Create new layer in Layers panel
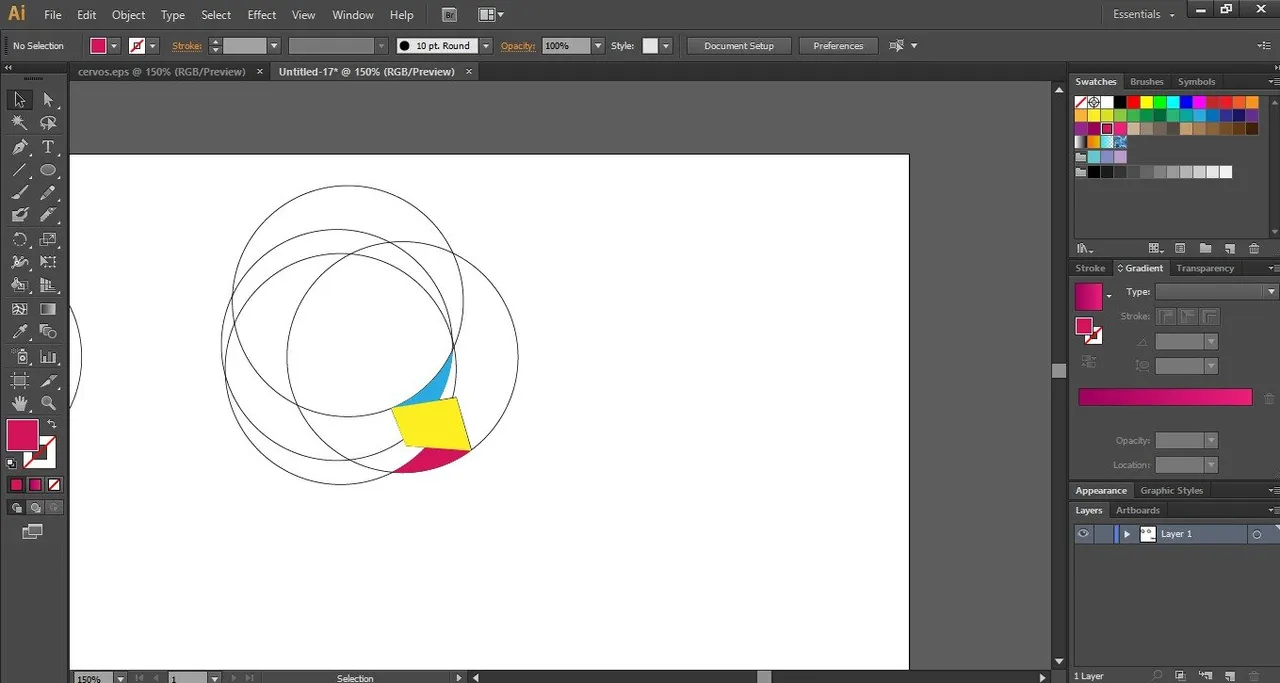The height and width of the screenshot is (683, 1280). point(1229,676)
